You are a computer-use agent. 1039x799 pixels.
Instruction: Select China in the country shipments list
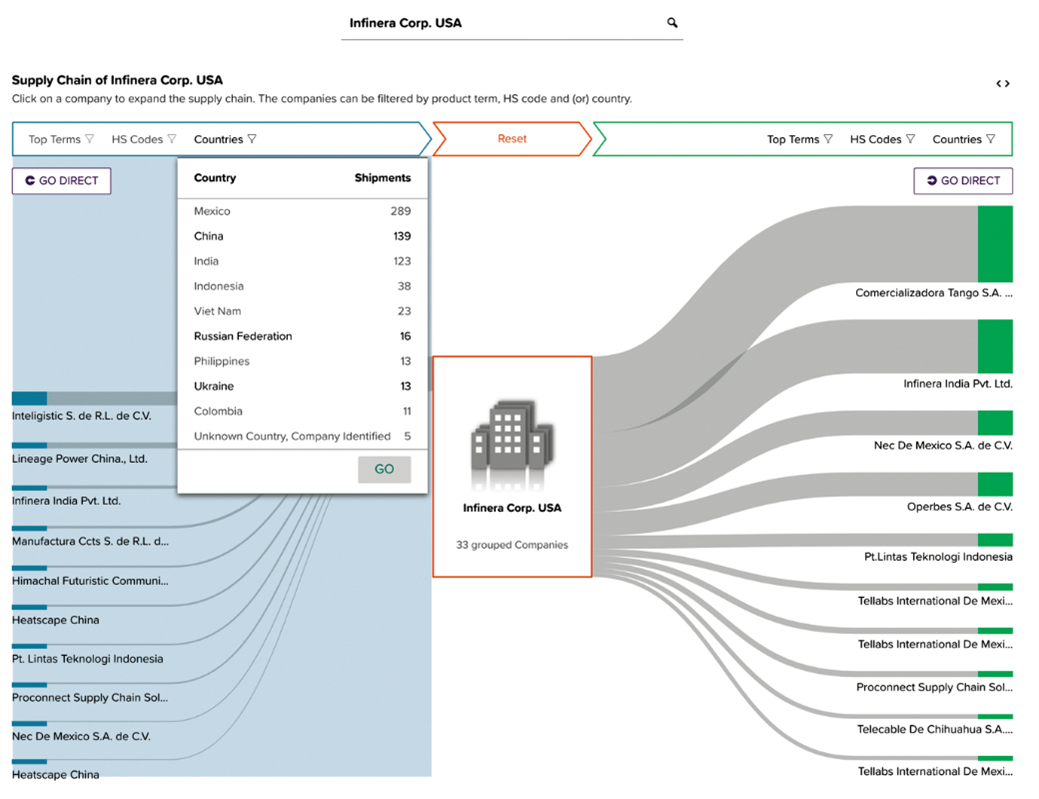pos(207,236)
